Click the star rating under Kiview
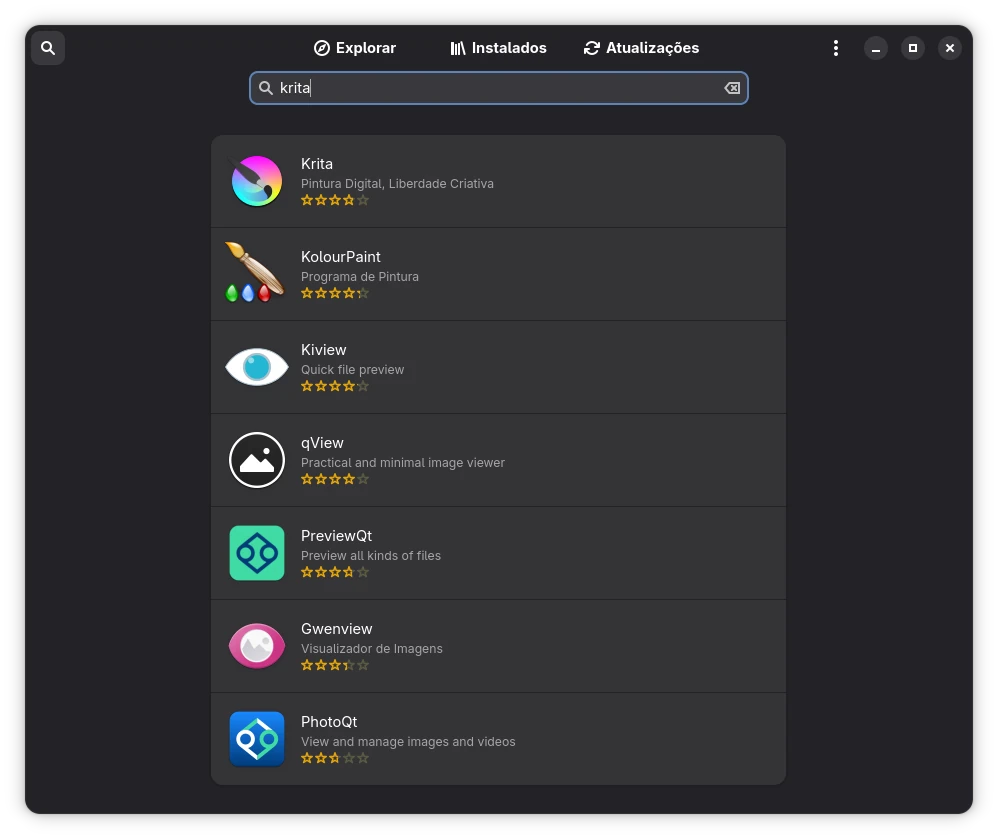 pos(335,386)
